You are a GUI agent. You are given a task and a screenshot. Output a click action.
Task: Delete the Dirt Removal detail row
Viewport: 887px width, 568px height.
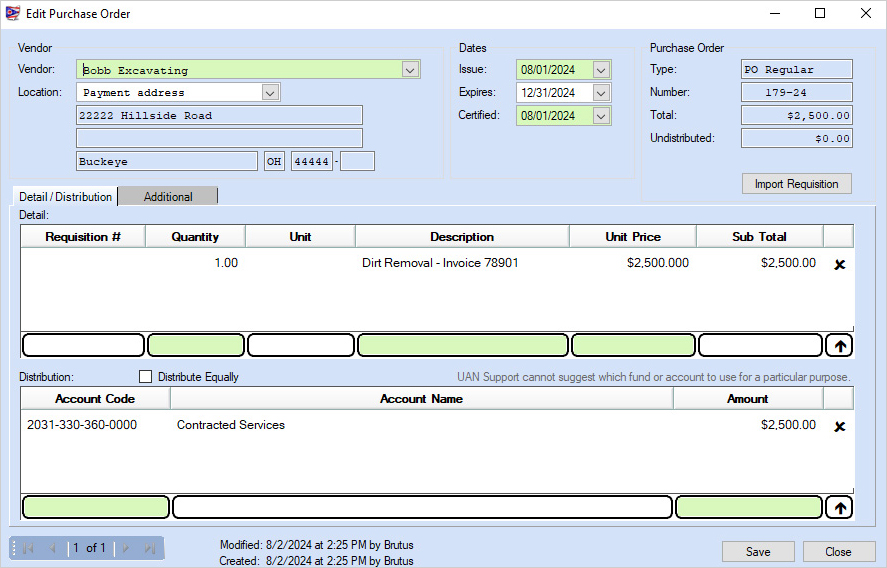[840, 264]
